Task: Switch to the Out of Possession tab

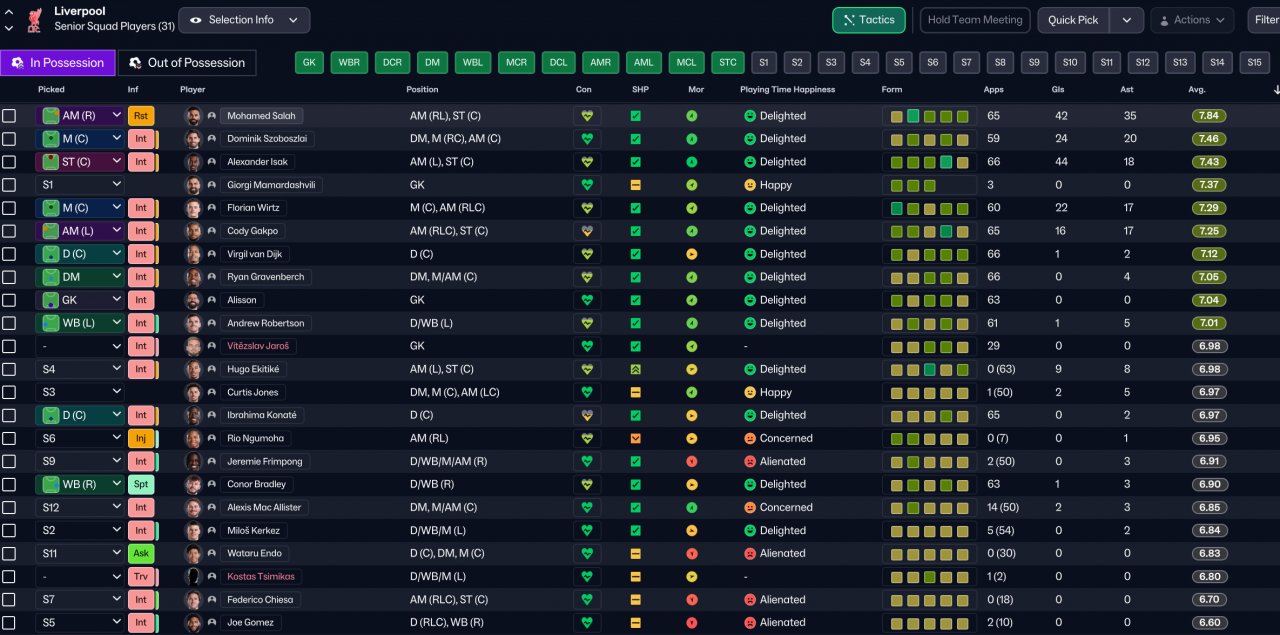Action: (x=187, y=63)
